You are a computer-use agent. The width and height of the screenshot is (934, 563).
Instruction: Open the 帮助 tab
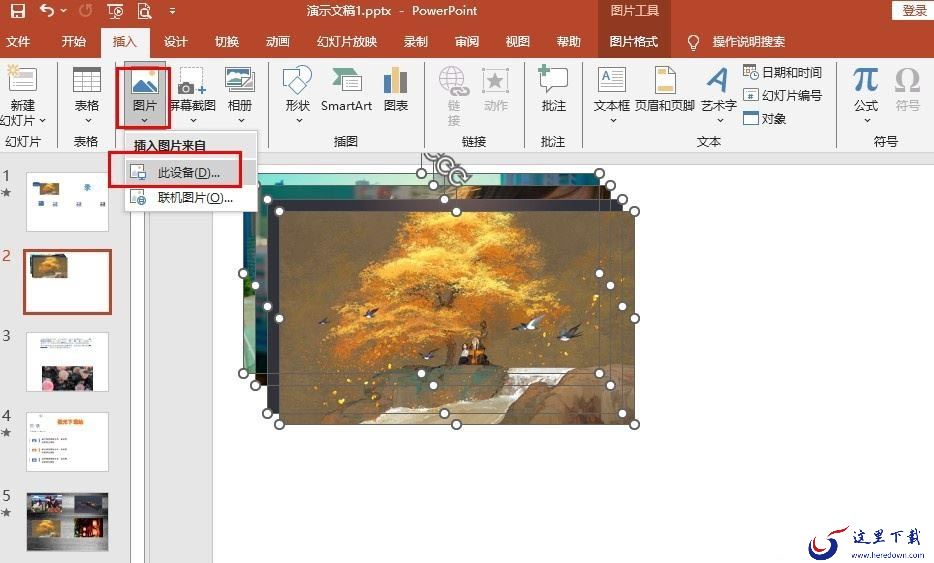tap(568, 42)
